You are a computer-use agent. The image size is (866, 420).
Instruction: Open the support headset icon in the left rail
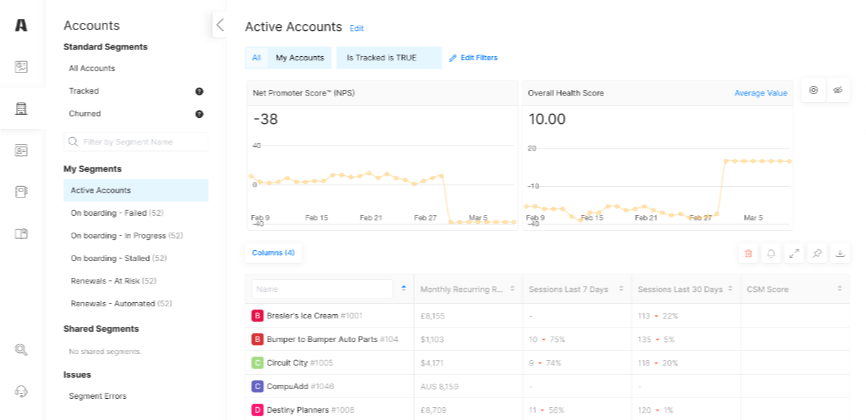click(x=21, y=391)
